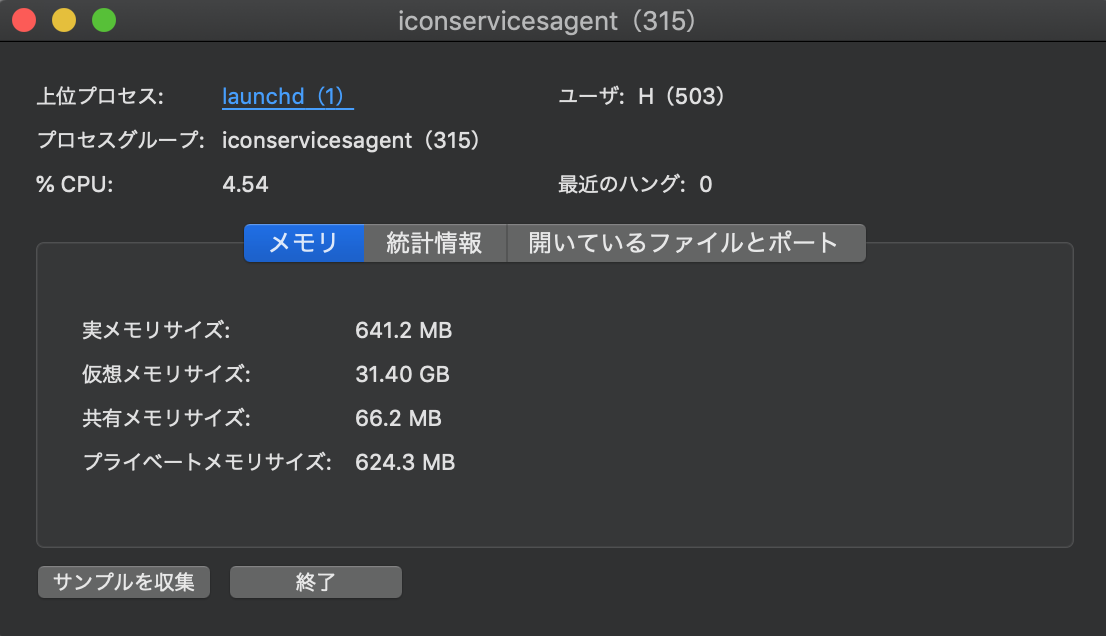The image size is (1106, 636).
Task: Click the 最近のハング count 0
Action: tap(706, 184)
